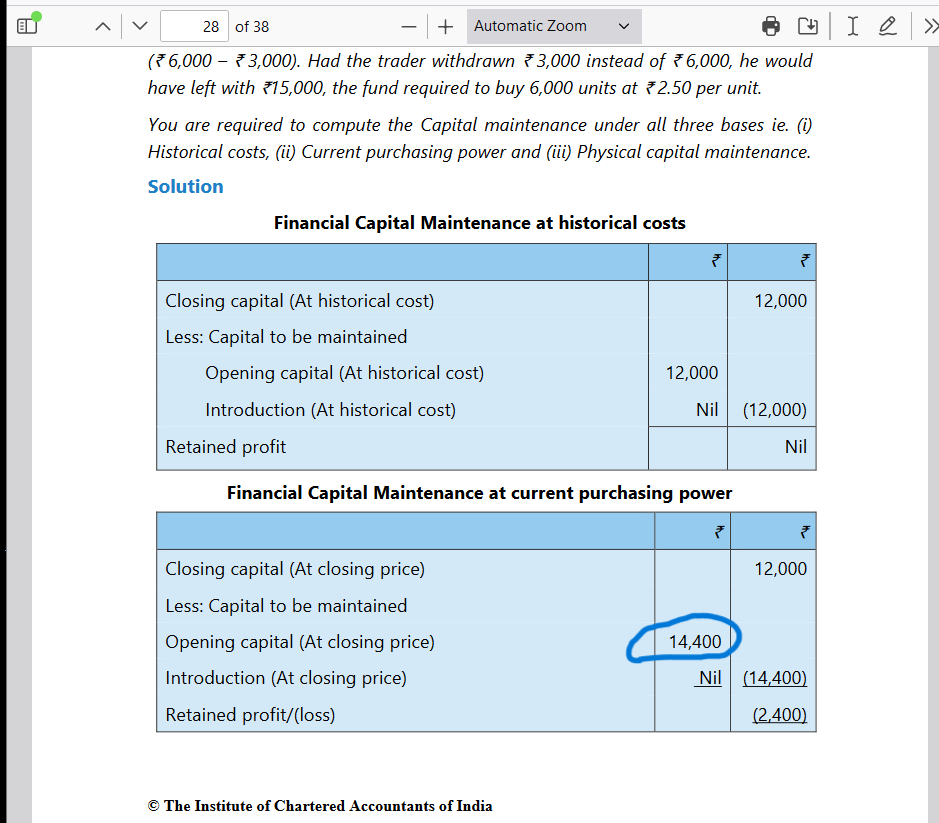Save the PDF with the download icon
Screen dimensions: 939x823
tap(808, 26)
